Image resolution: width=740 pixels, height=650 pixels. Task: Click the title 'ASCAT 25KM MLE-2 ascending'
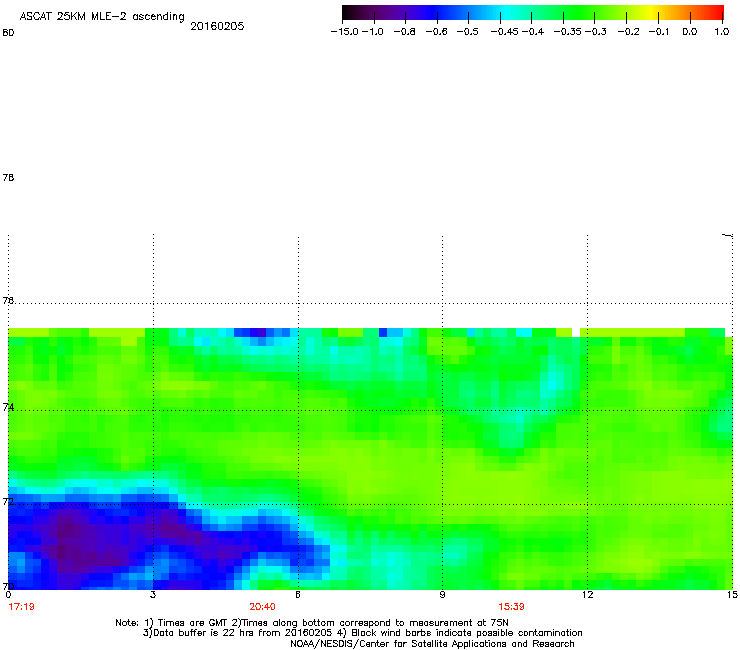pyautogui.click(x=102, y=17)
